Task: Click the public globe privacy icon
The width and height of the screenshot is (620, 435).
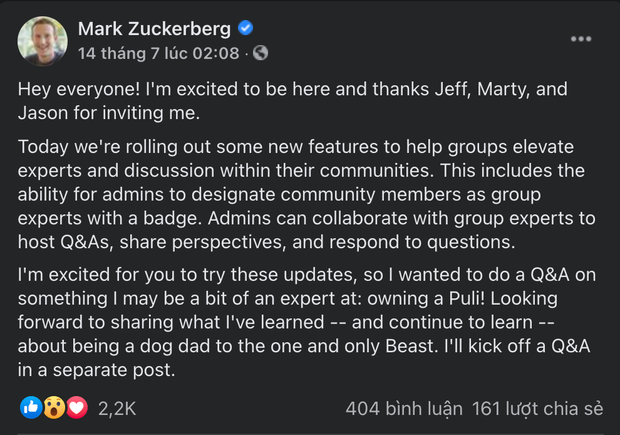Action: click(261, 52)
